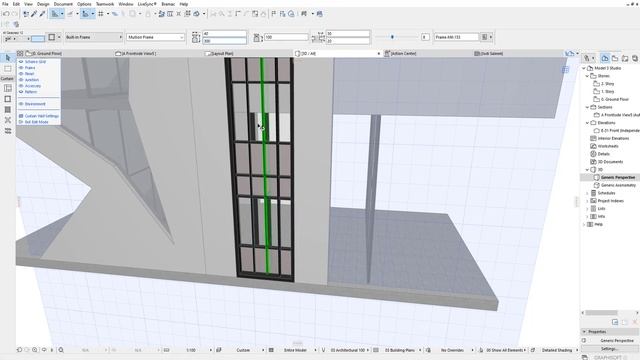This screenshot has width=640, height=360.
Task: Click the tab overview grid icon
Action: [x=20, y=53]
